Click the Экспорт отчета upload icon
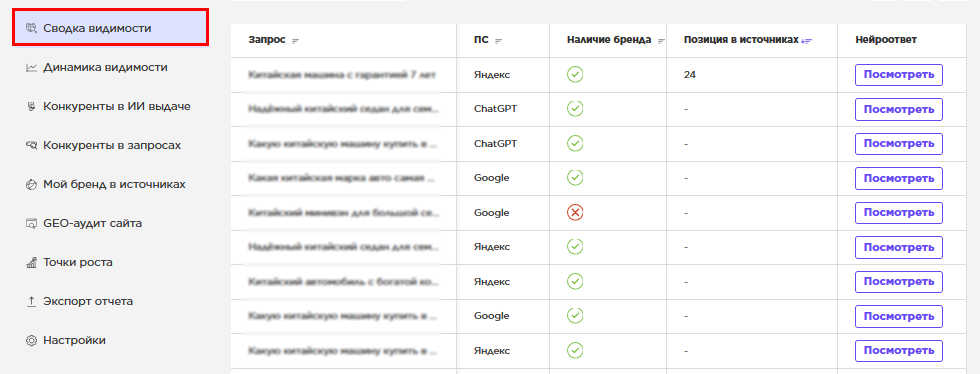Viewport: 980px width, 374px height. tap(31, 301)
